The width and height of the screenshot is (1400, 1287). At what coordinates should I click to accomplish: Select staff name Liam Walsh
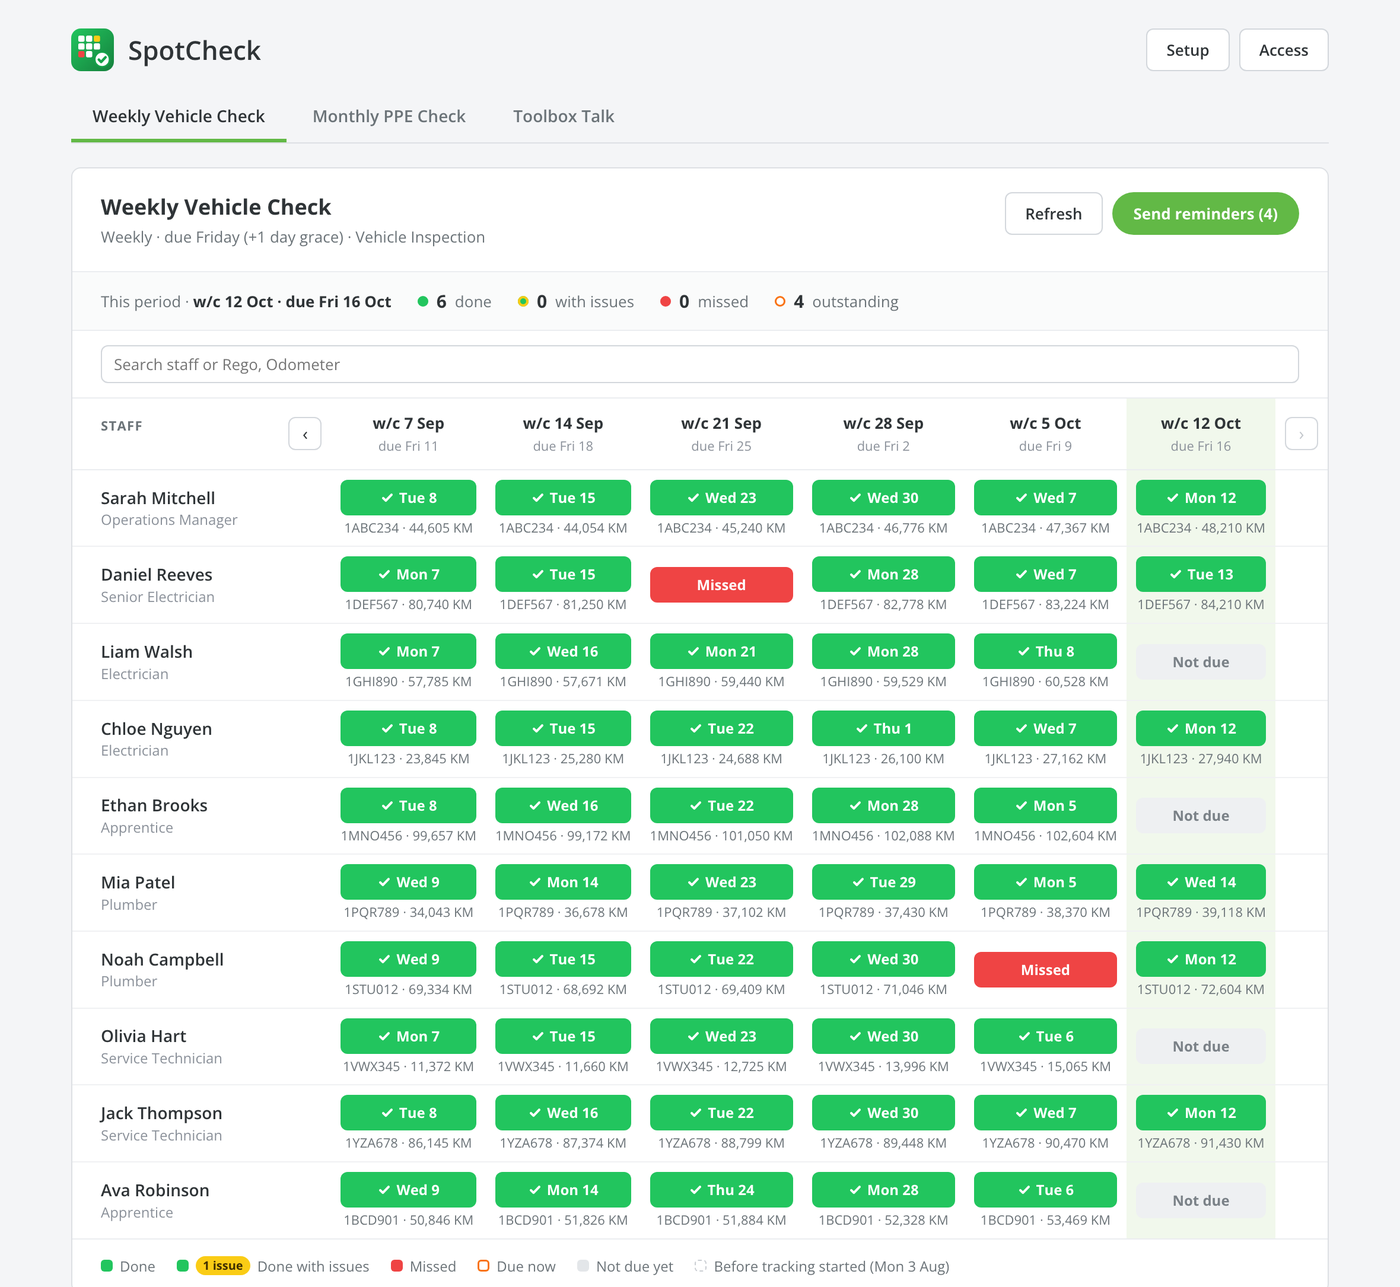point(147,652)
